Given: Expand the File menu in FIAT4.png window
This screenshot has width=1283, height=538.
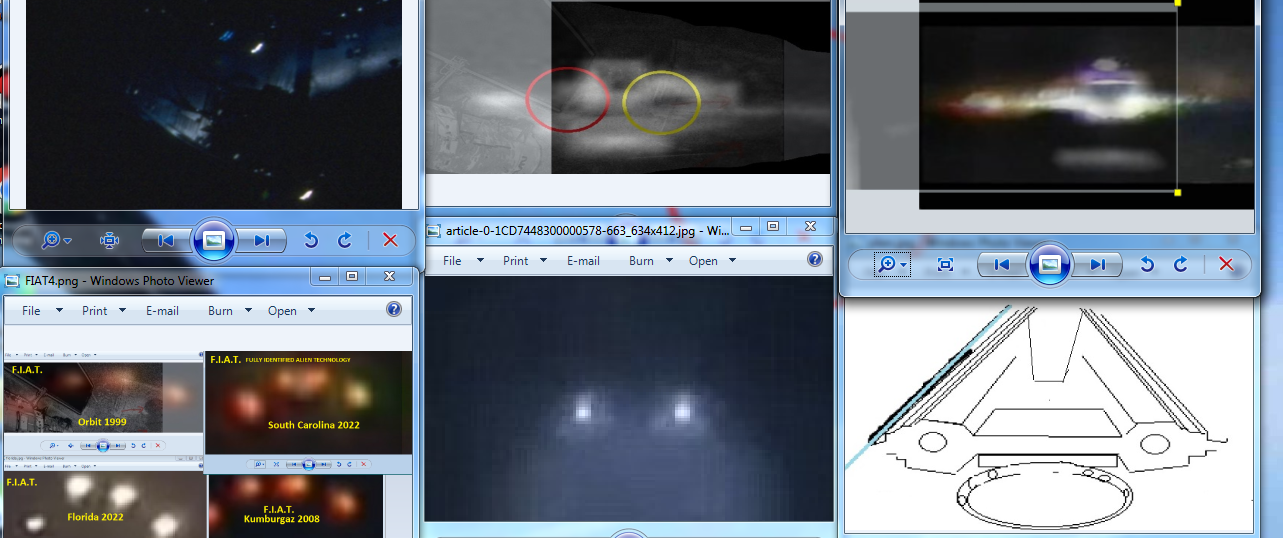Looking at the screenshot, I should pos(42,311).
